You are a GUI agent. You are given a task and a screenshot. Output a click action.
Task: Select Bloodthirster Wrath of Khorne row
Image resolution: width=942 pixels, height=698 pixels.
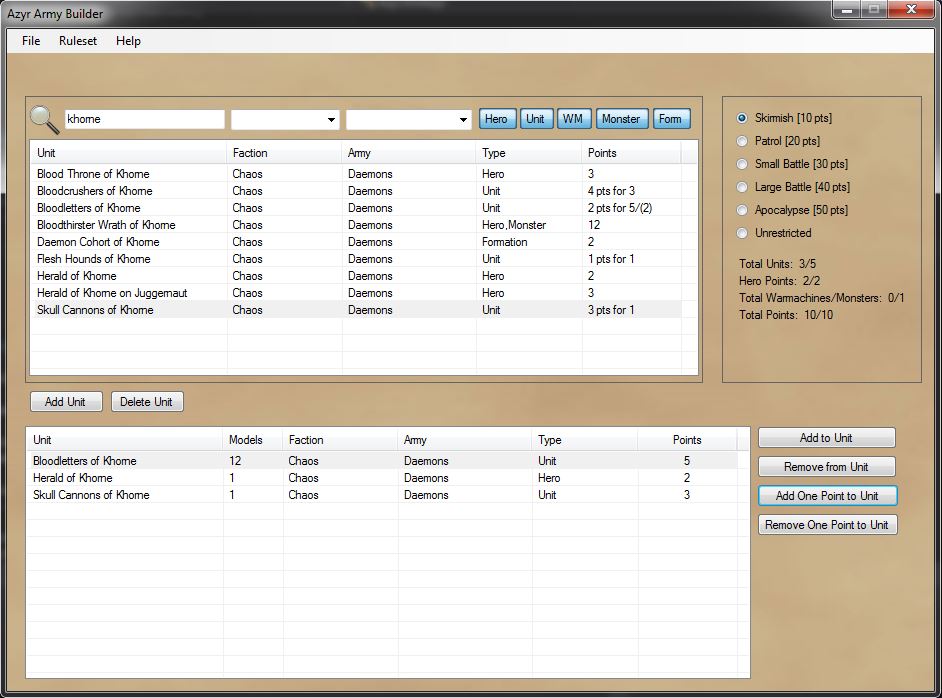pos(356,225)
